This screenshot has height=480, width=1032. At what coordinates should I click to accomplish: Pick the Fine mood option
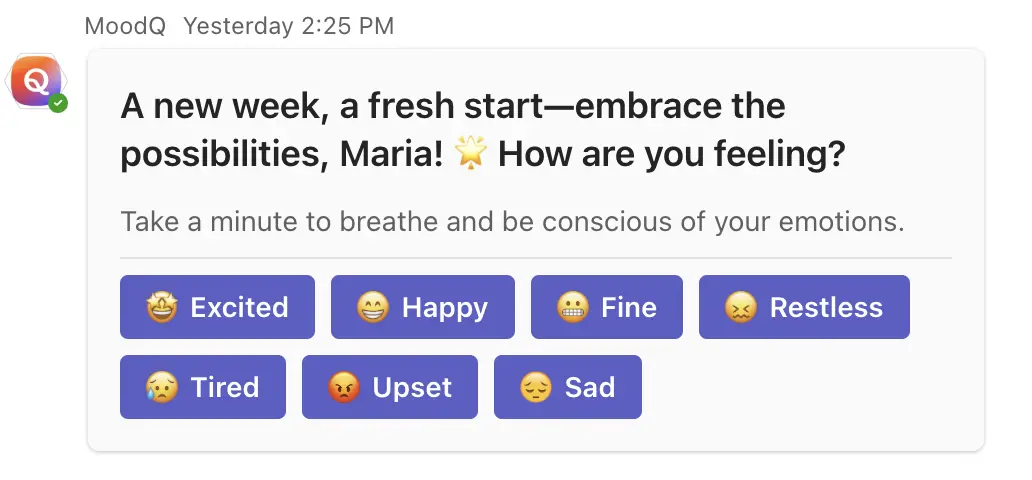click(x=607, y=307)
